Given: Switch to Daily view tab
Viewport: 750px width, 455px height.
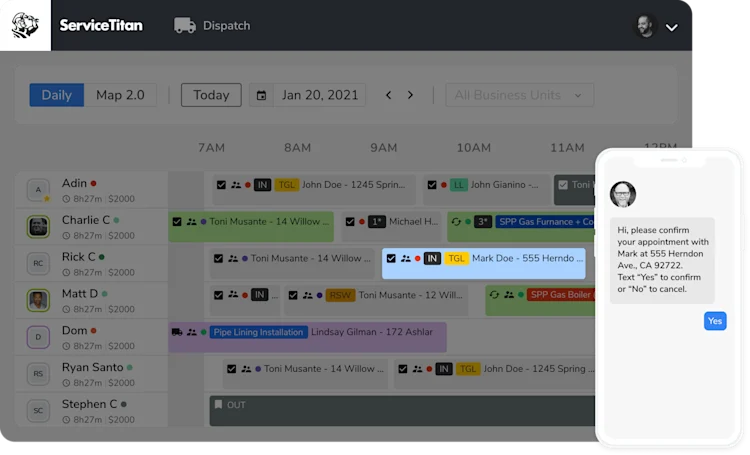Looking at the screenshot, I should point(56,95).
